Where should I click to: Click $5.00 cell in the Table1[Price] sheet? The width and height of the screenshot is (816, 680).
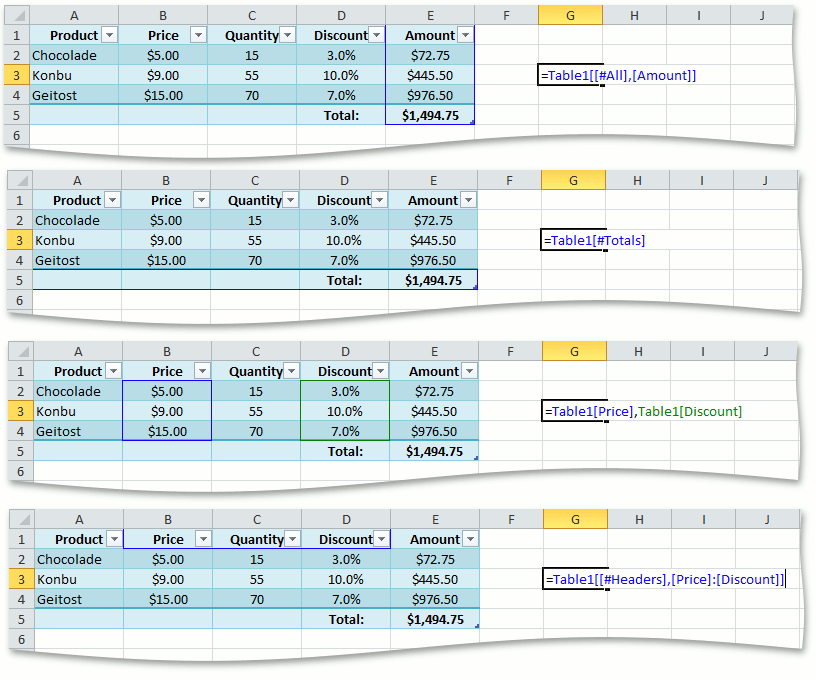click(x=167, y=391)
